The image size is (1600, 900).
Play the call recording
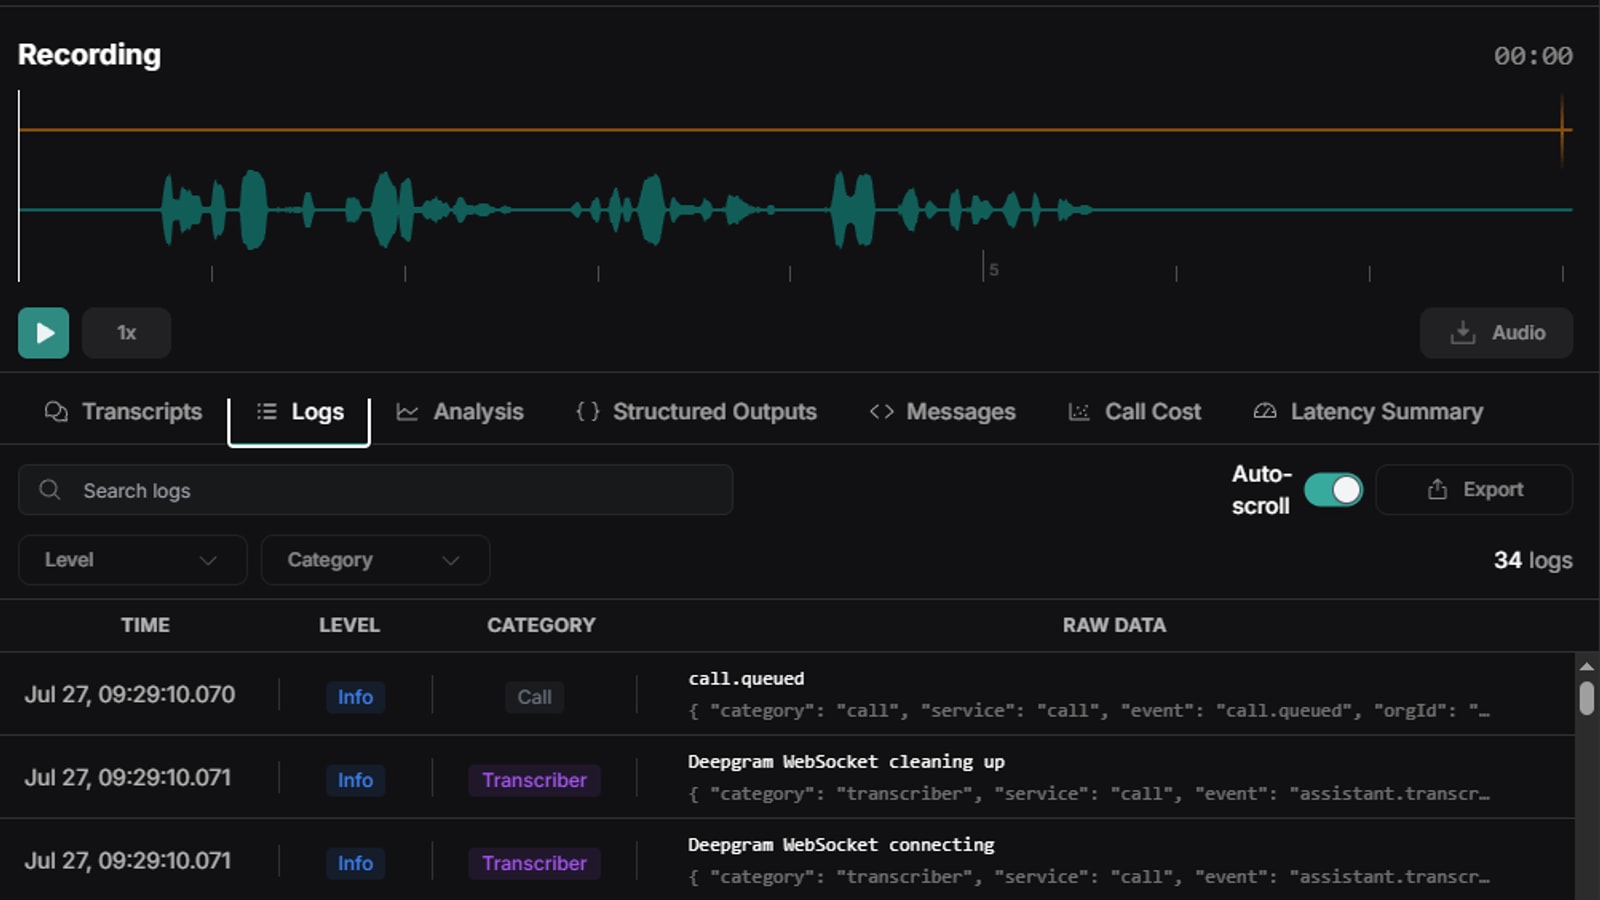pyautogui.click(x=43, y=333)
